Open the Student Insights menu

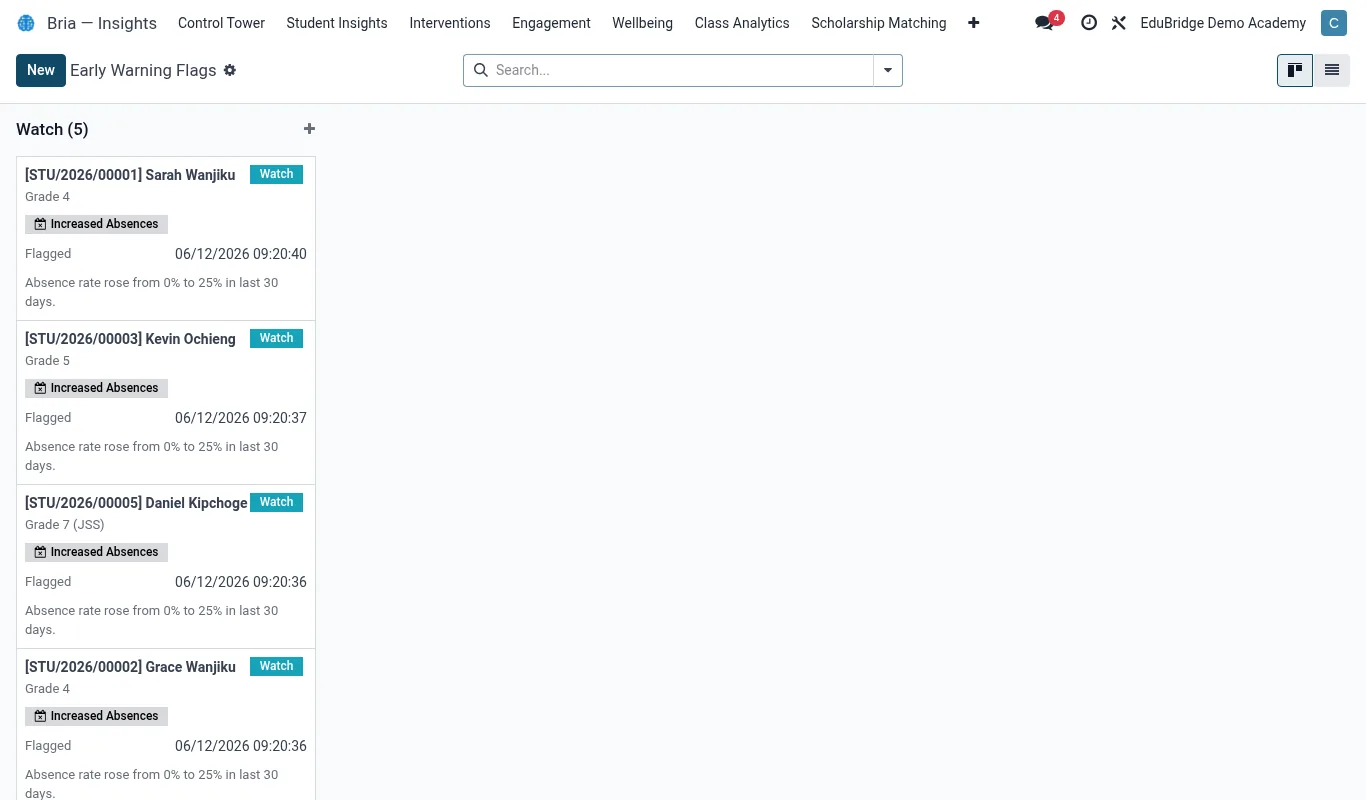(x=337, y=23)
